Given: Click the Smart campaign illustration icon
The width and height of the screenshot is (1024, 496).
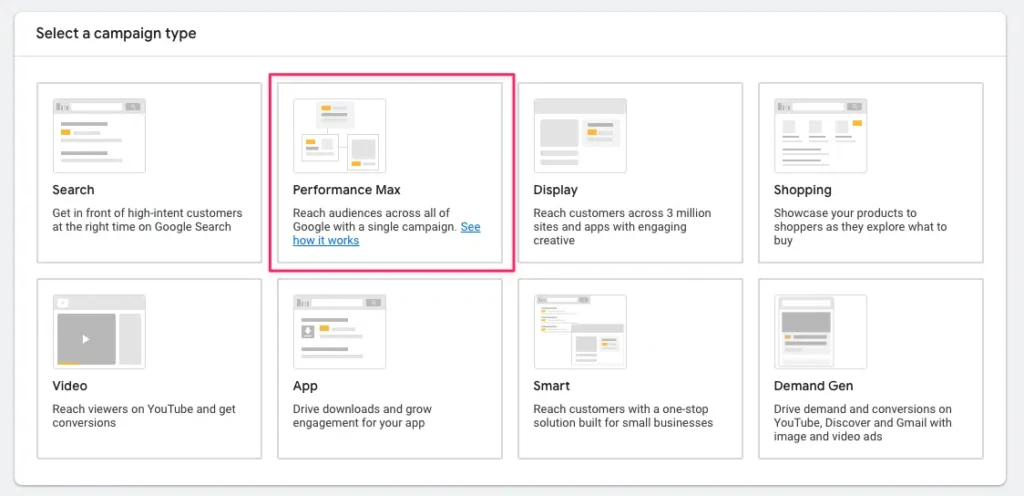Looking at the screenshot, I should click(x=580, y=331).
